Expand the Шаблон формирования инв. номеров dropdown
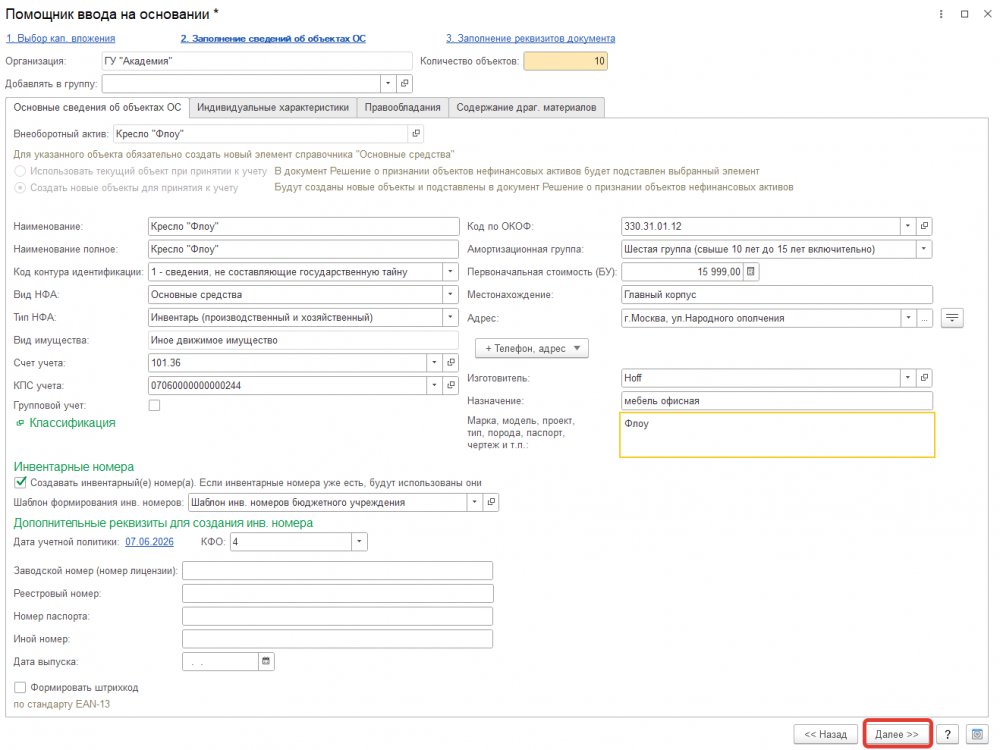The width and height of the screenshot is (1000, 750). coord(474,503)
